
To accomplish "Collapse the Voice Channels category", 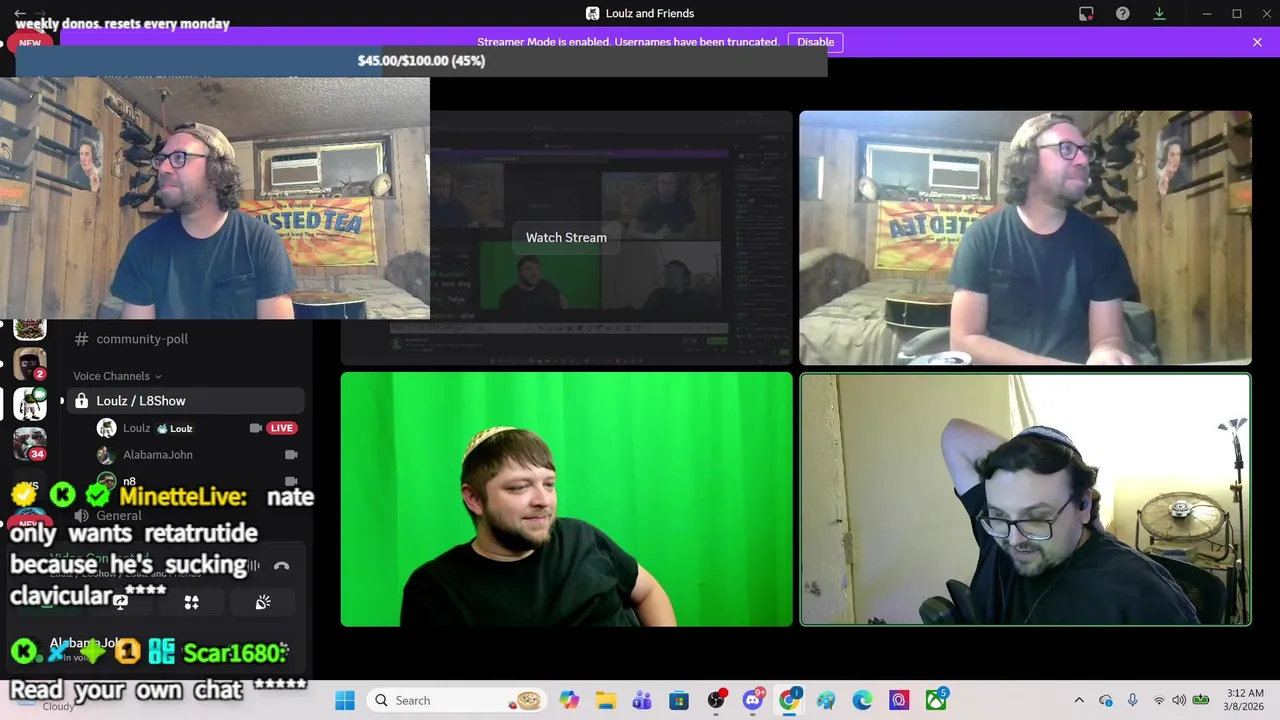I will (117, 376).
